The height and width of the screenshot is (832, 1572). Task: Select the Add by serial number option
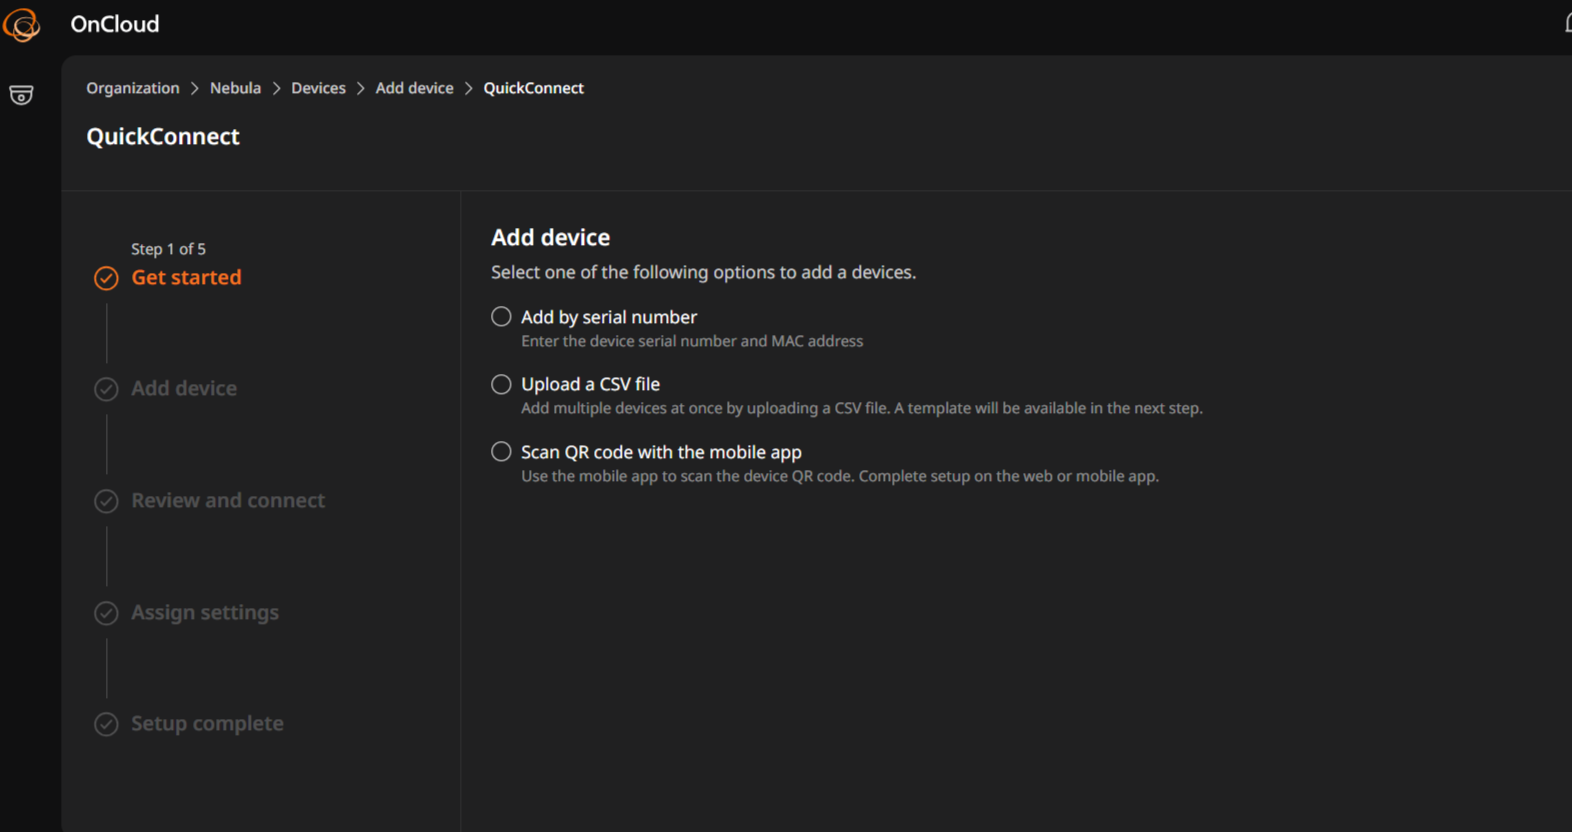coord(501,317)
